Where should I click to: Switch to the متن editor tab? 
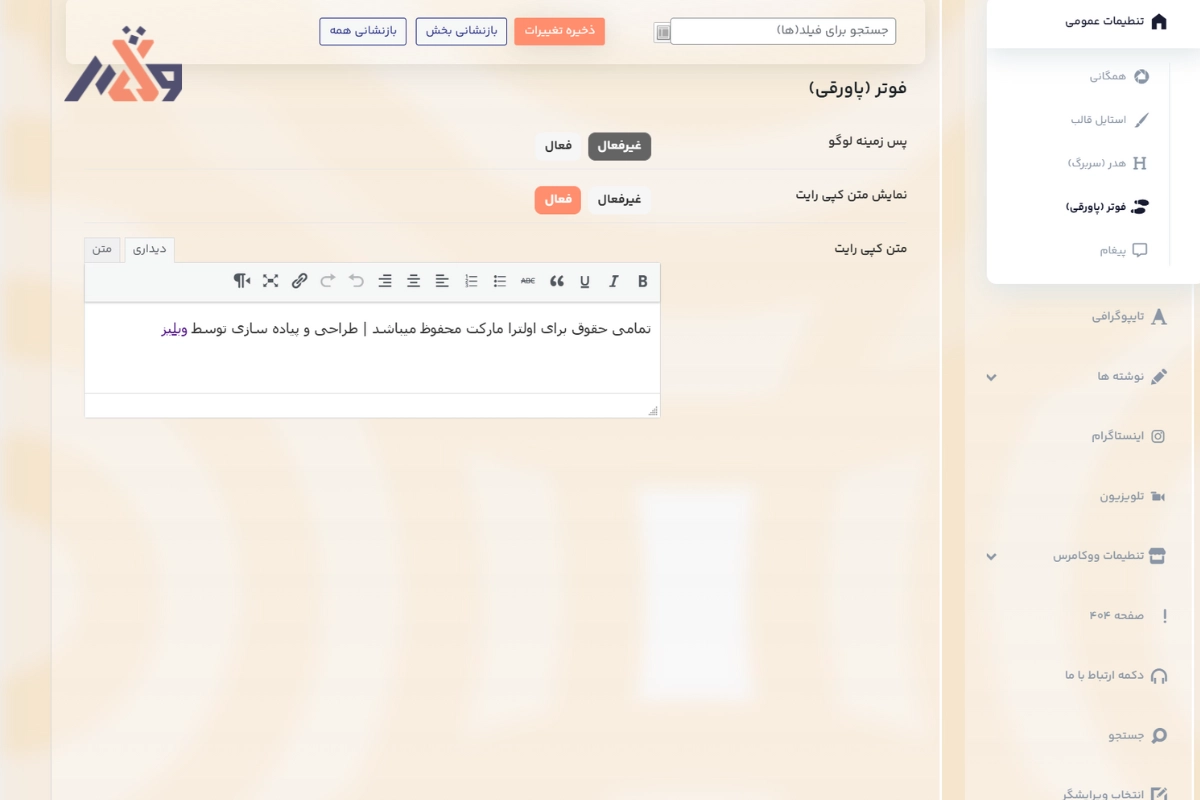point(103,249)
